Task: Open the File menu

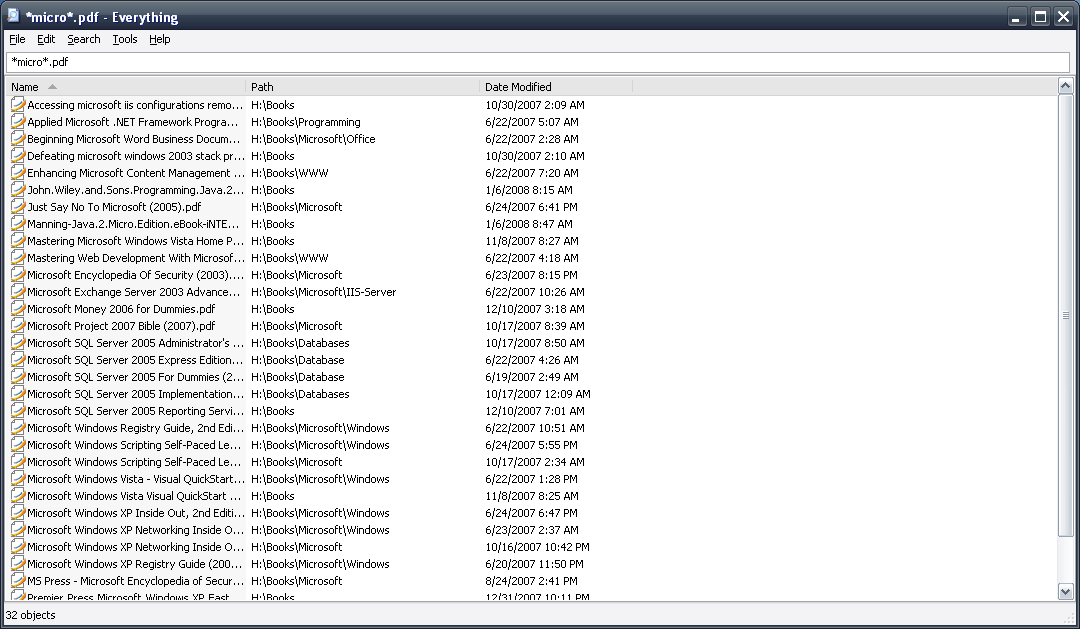Action: coord(17,39)
